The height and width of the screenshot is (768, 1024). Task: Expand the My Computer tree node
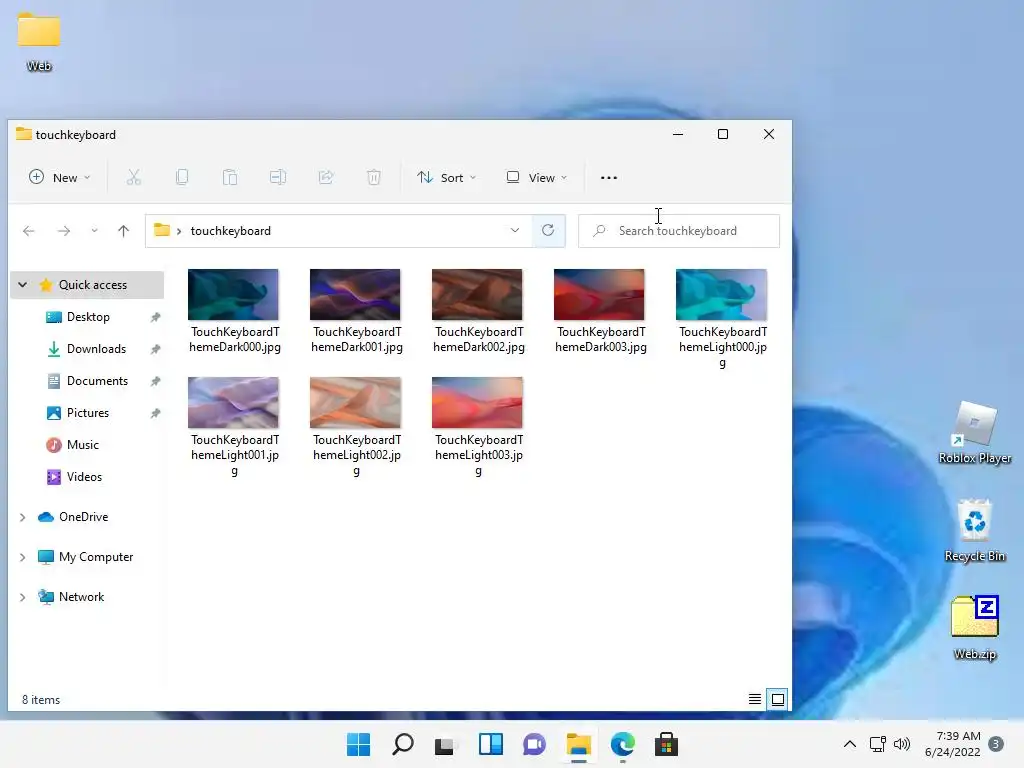click(23, 557)
